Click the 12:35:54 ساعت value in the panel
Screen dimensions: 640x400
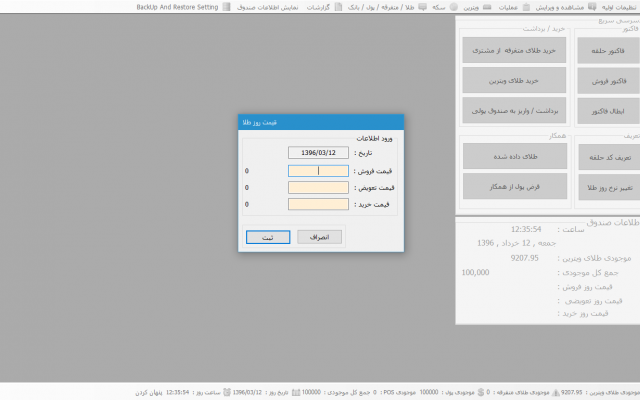pos(526,229)
